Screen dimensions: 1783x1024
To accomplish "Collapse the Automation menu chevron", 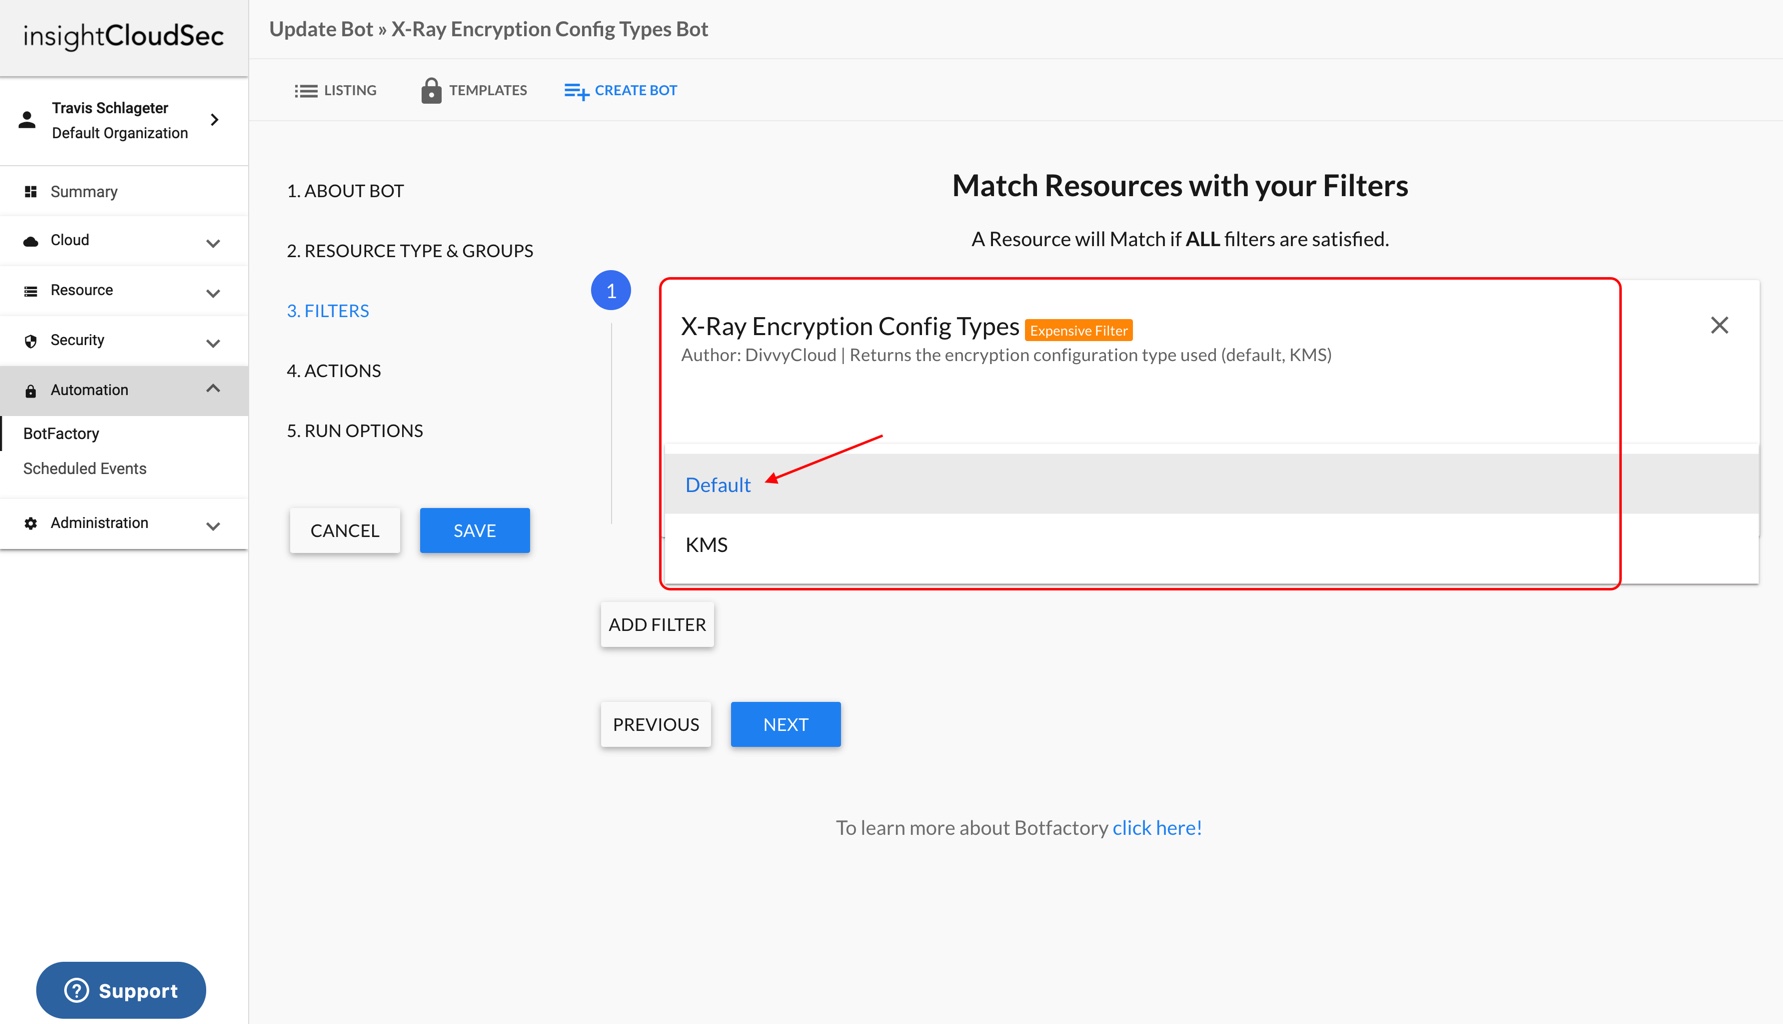I will [213, 388].
